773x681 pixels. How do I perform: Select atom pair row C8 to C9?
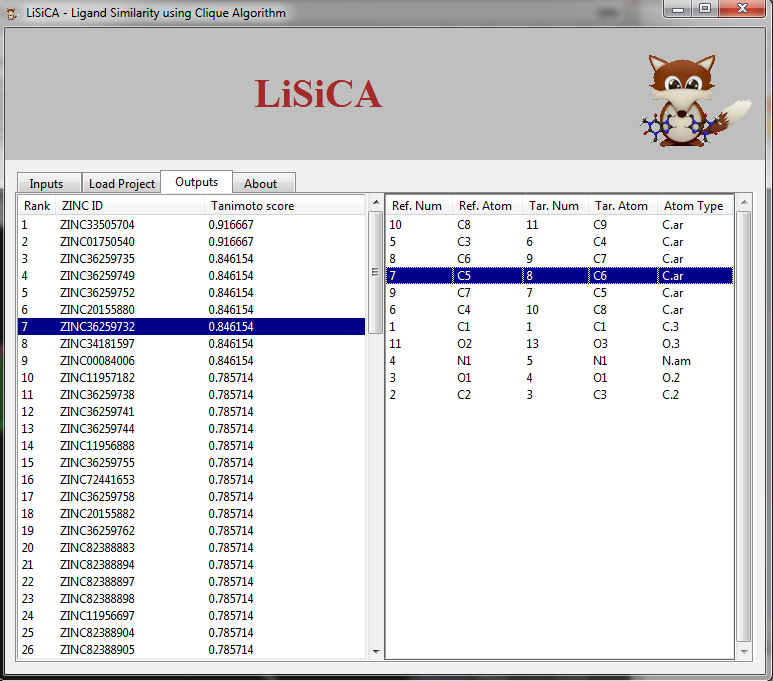coord(560,225)
